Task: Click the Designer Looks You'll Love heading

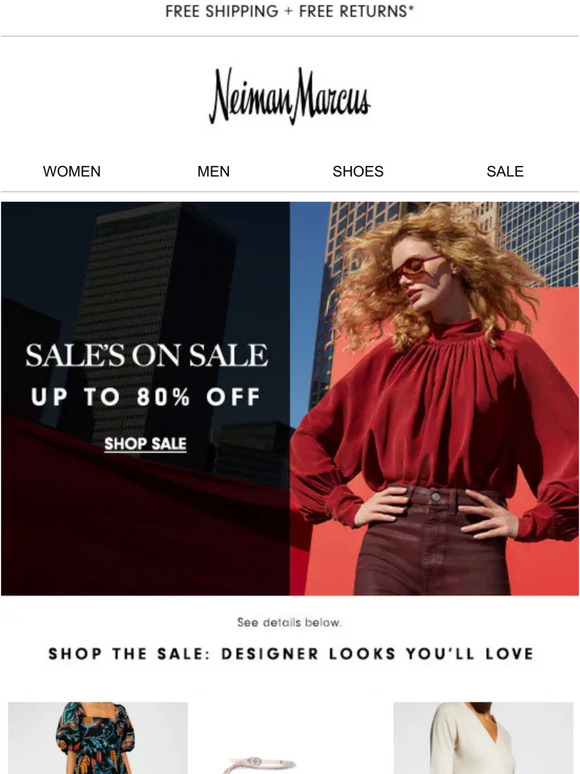Action: point(378,654)
